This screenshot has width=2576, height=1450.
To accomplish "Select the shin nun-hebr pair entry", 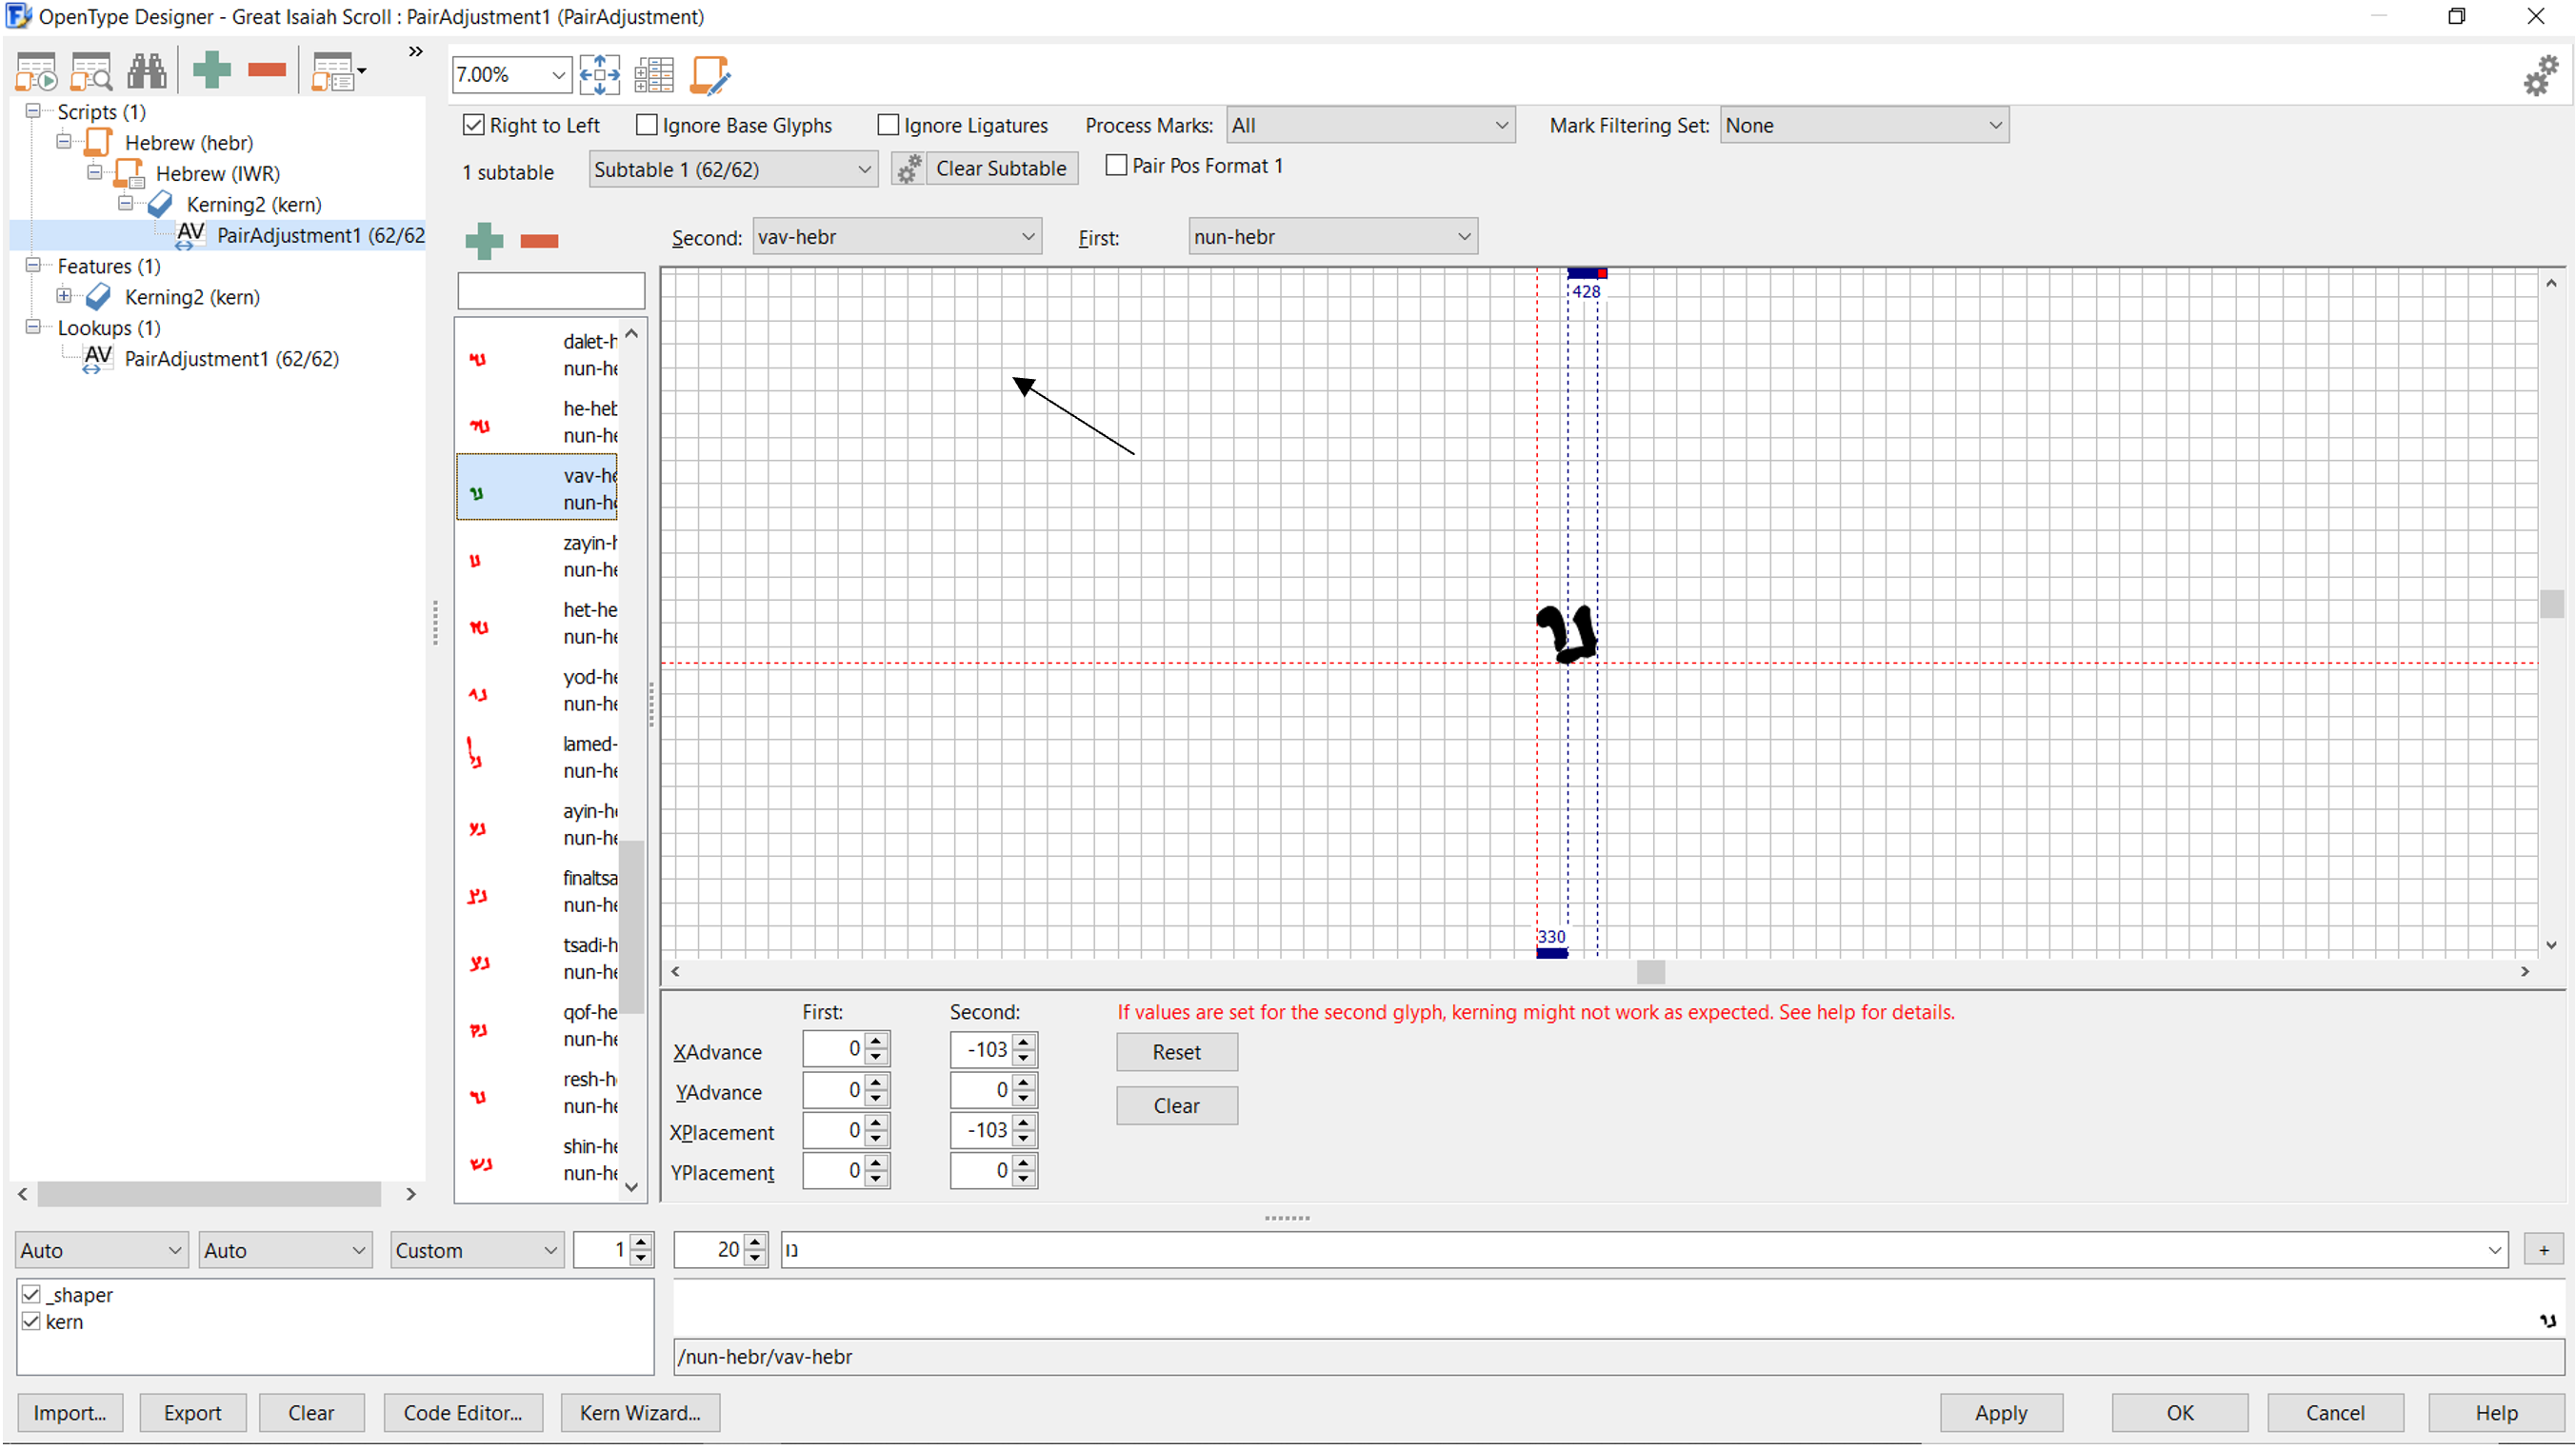I will pos(538,1159).
